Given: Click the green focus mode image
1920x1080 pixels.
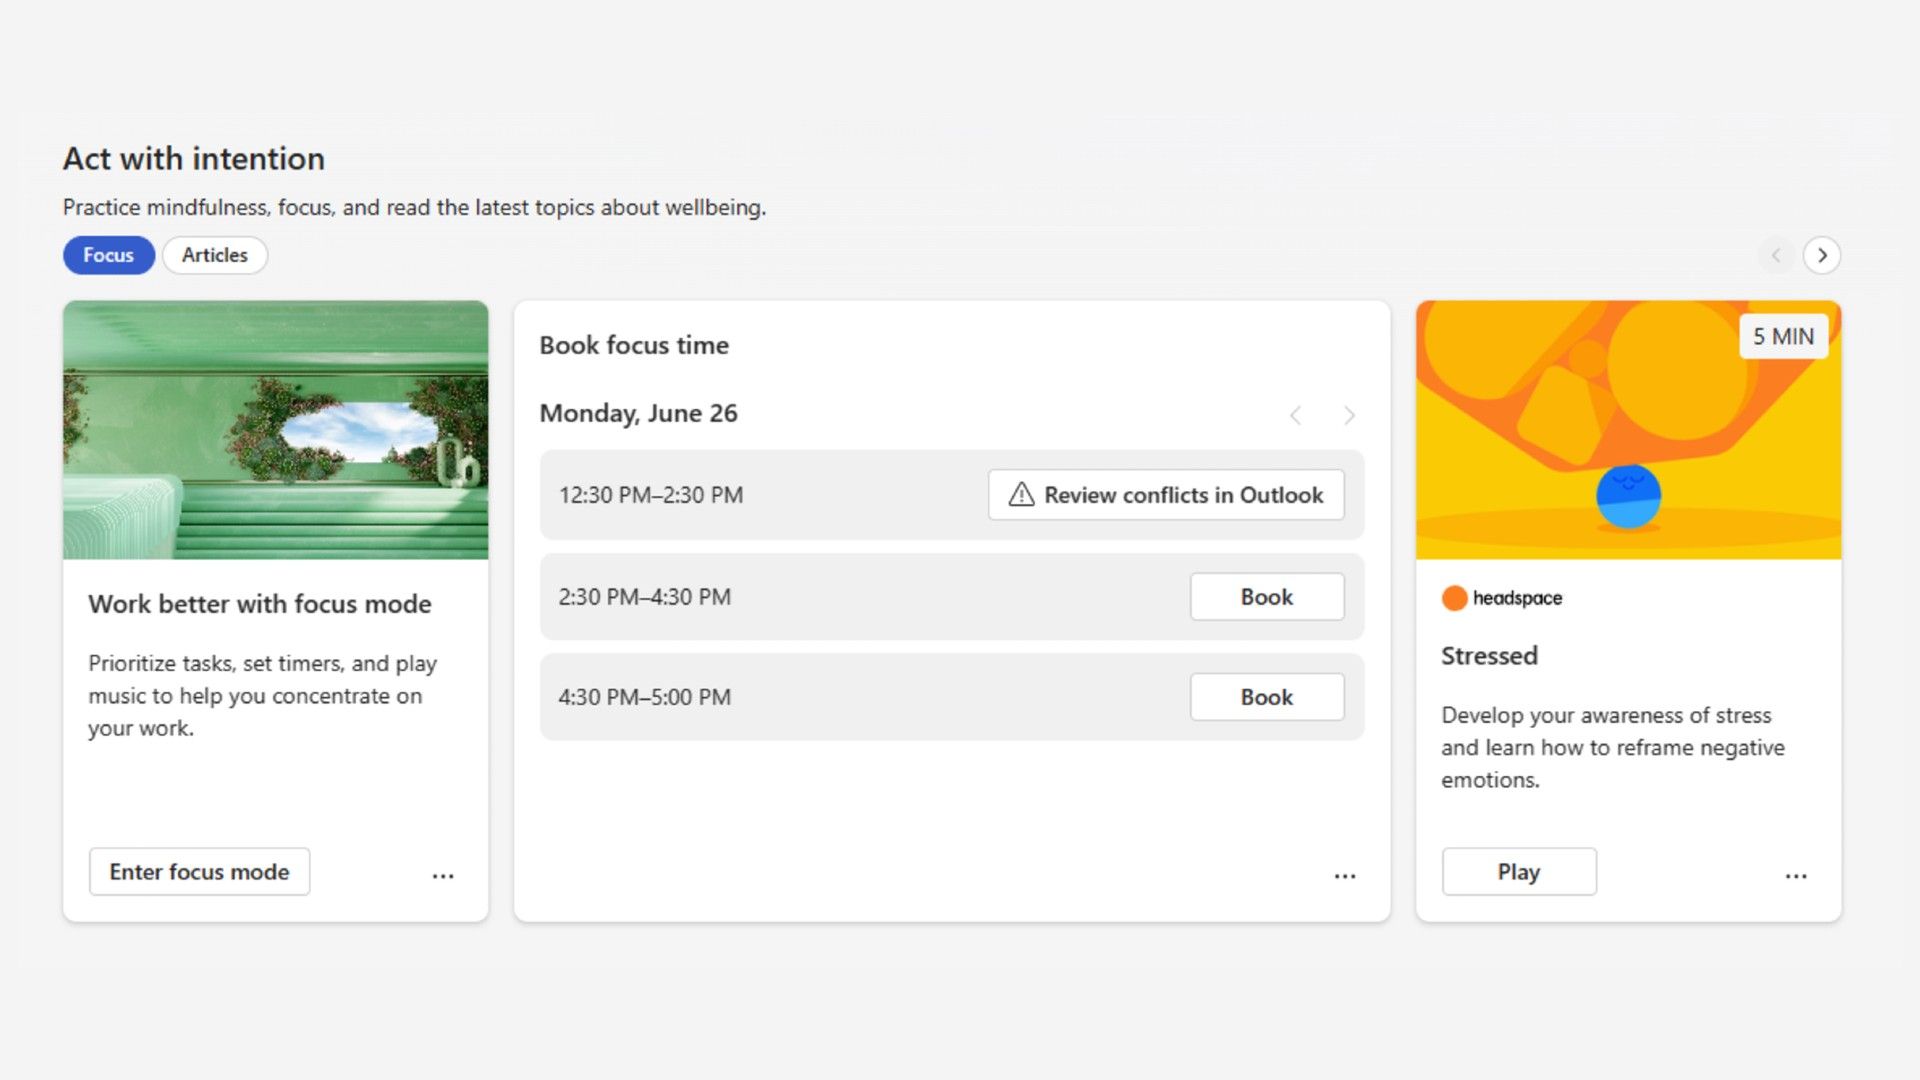Looking at the screenshot, I should (276, 430).
